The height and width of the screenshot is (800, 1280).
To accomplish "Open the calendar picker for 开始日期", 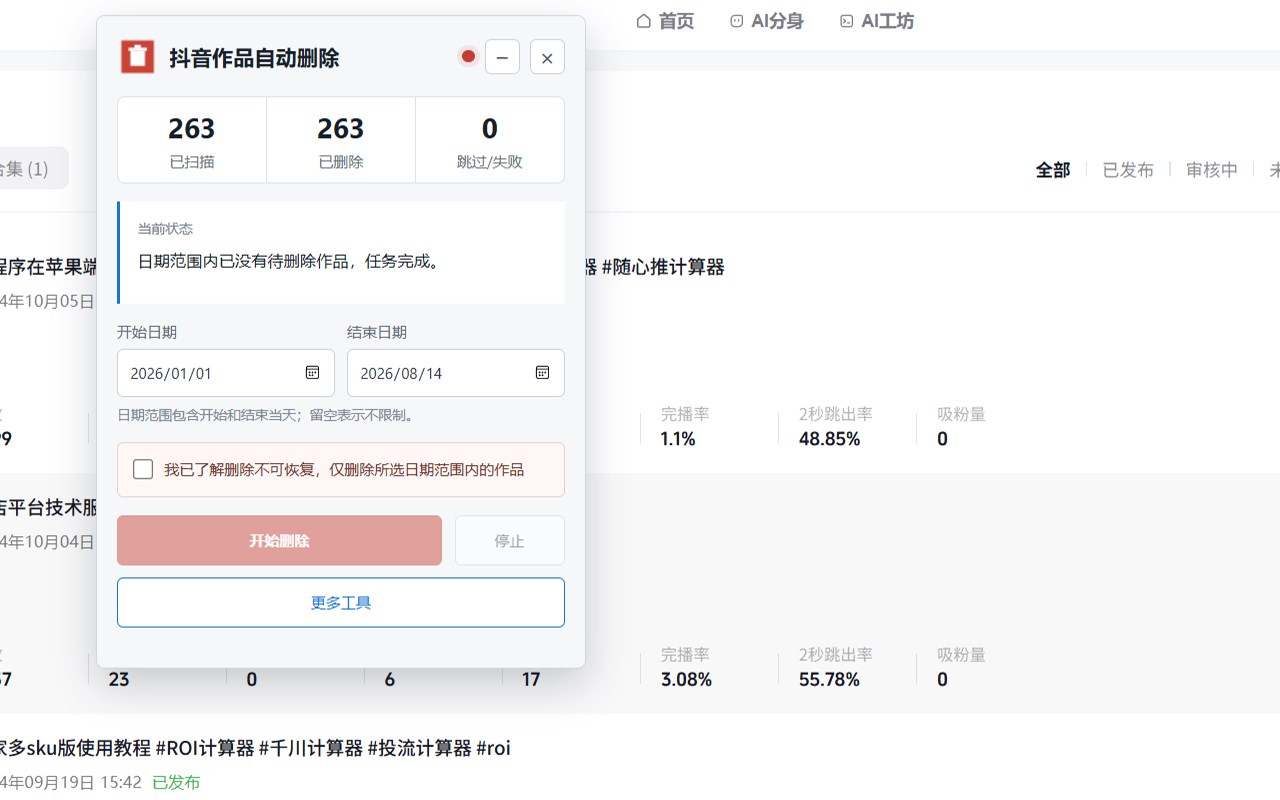I will [312, 373].
